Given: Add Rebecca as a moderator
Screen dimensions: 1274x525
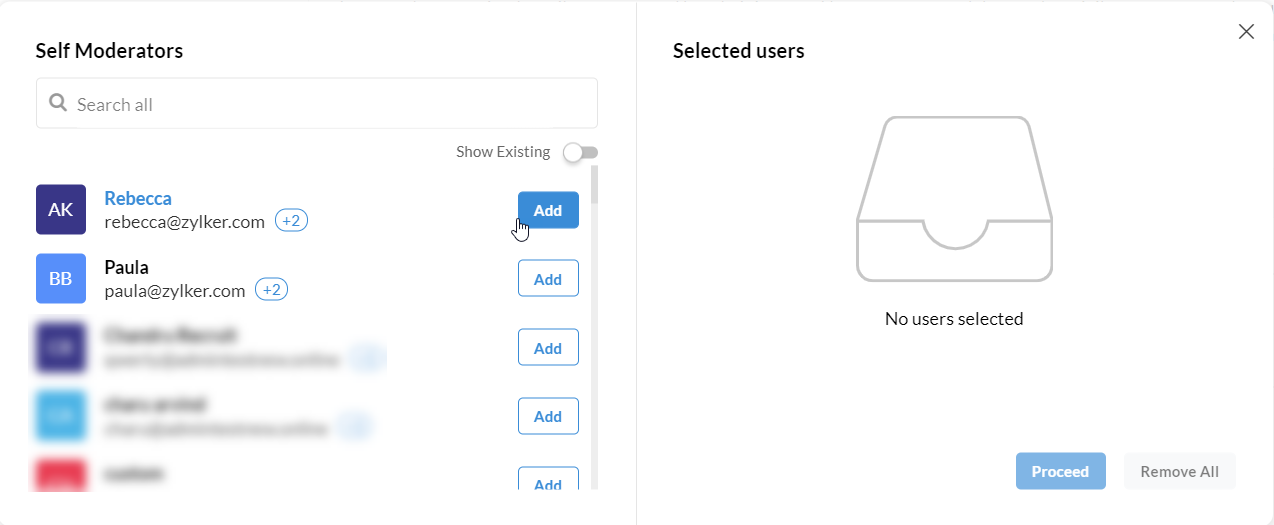Looking at the screenshot, I should click(548, 210).
